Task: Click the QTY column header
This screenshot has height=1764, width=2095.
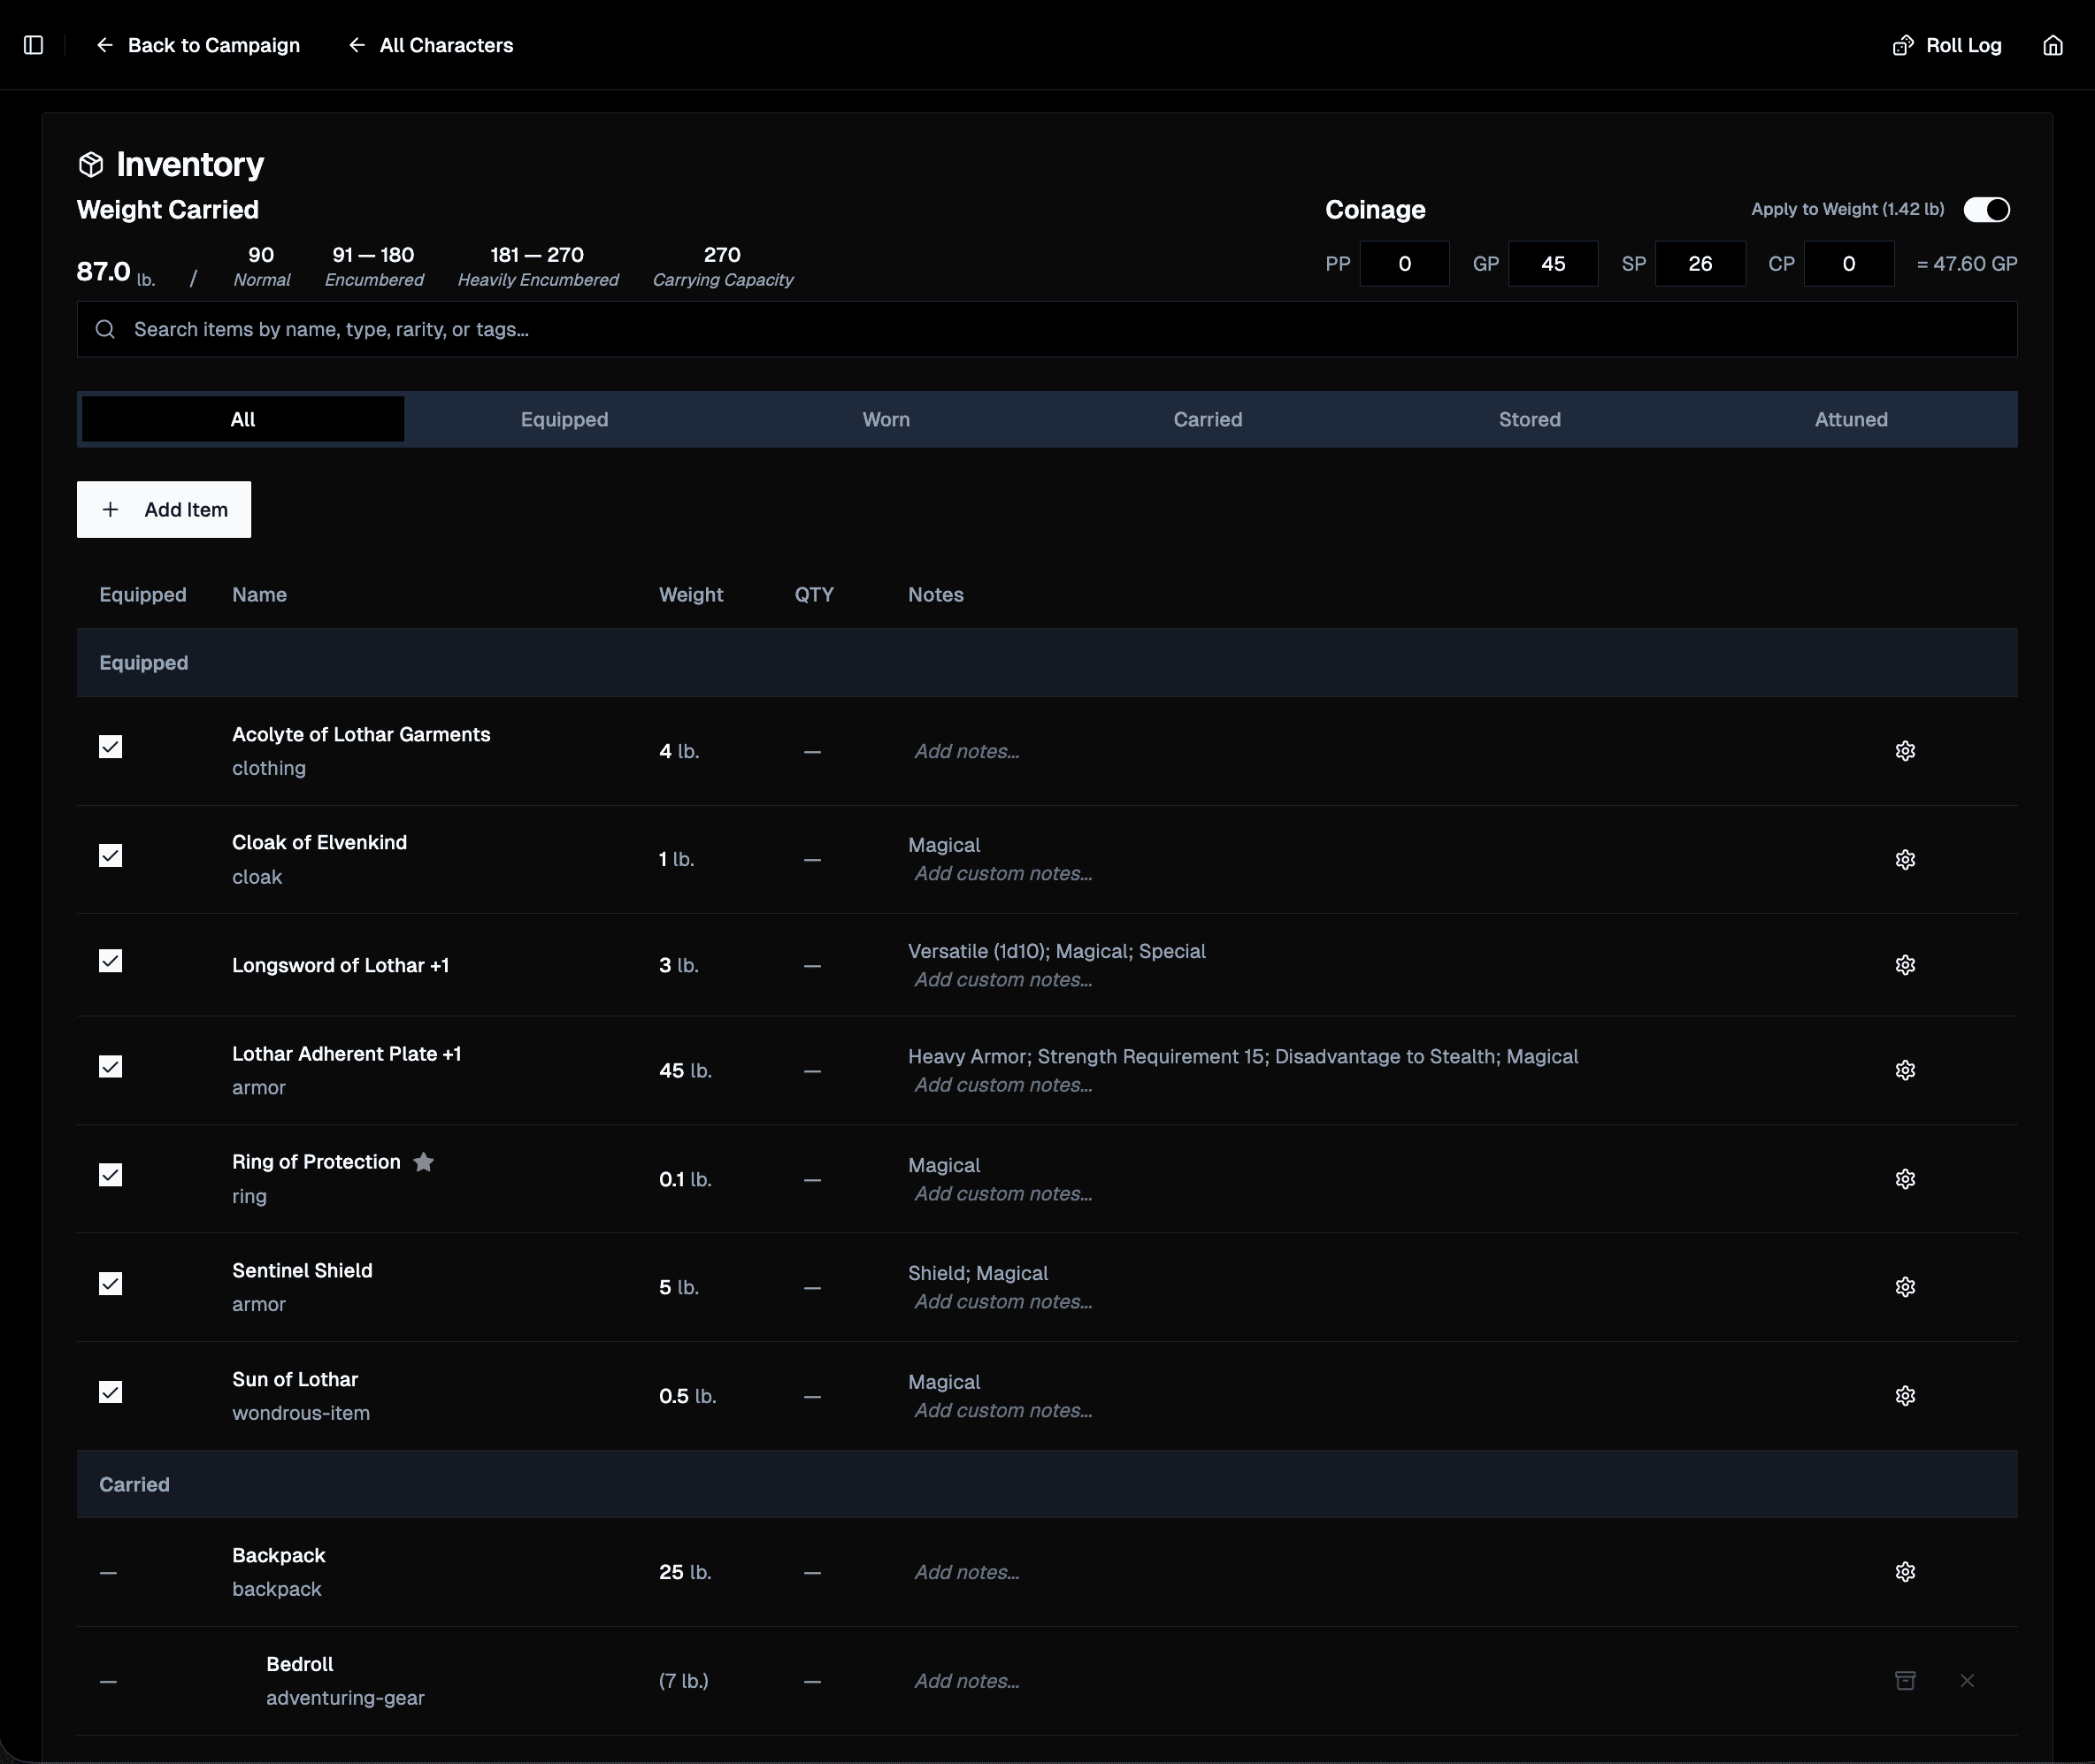Action: [814, 595]
